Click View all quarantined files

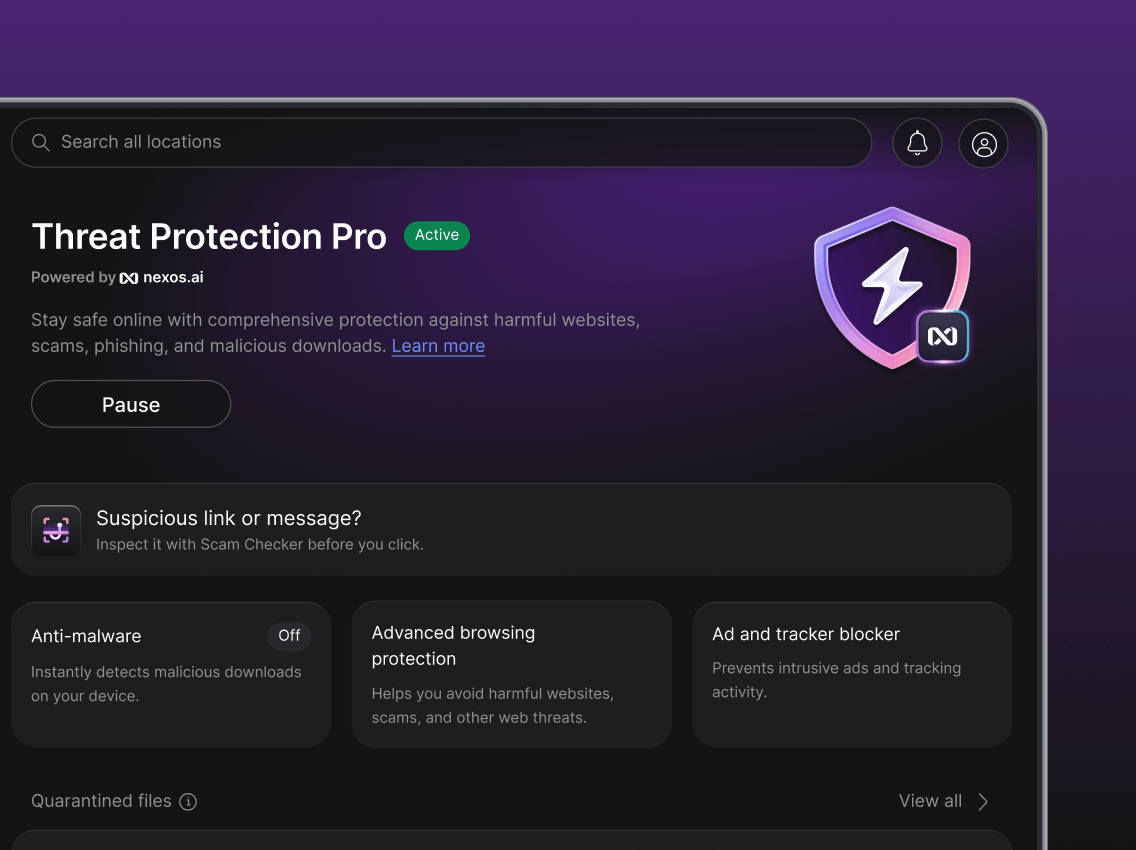click(x=930, y=801)
